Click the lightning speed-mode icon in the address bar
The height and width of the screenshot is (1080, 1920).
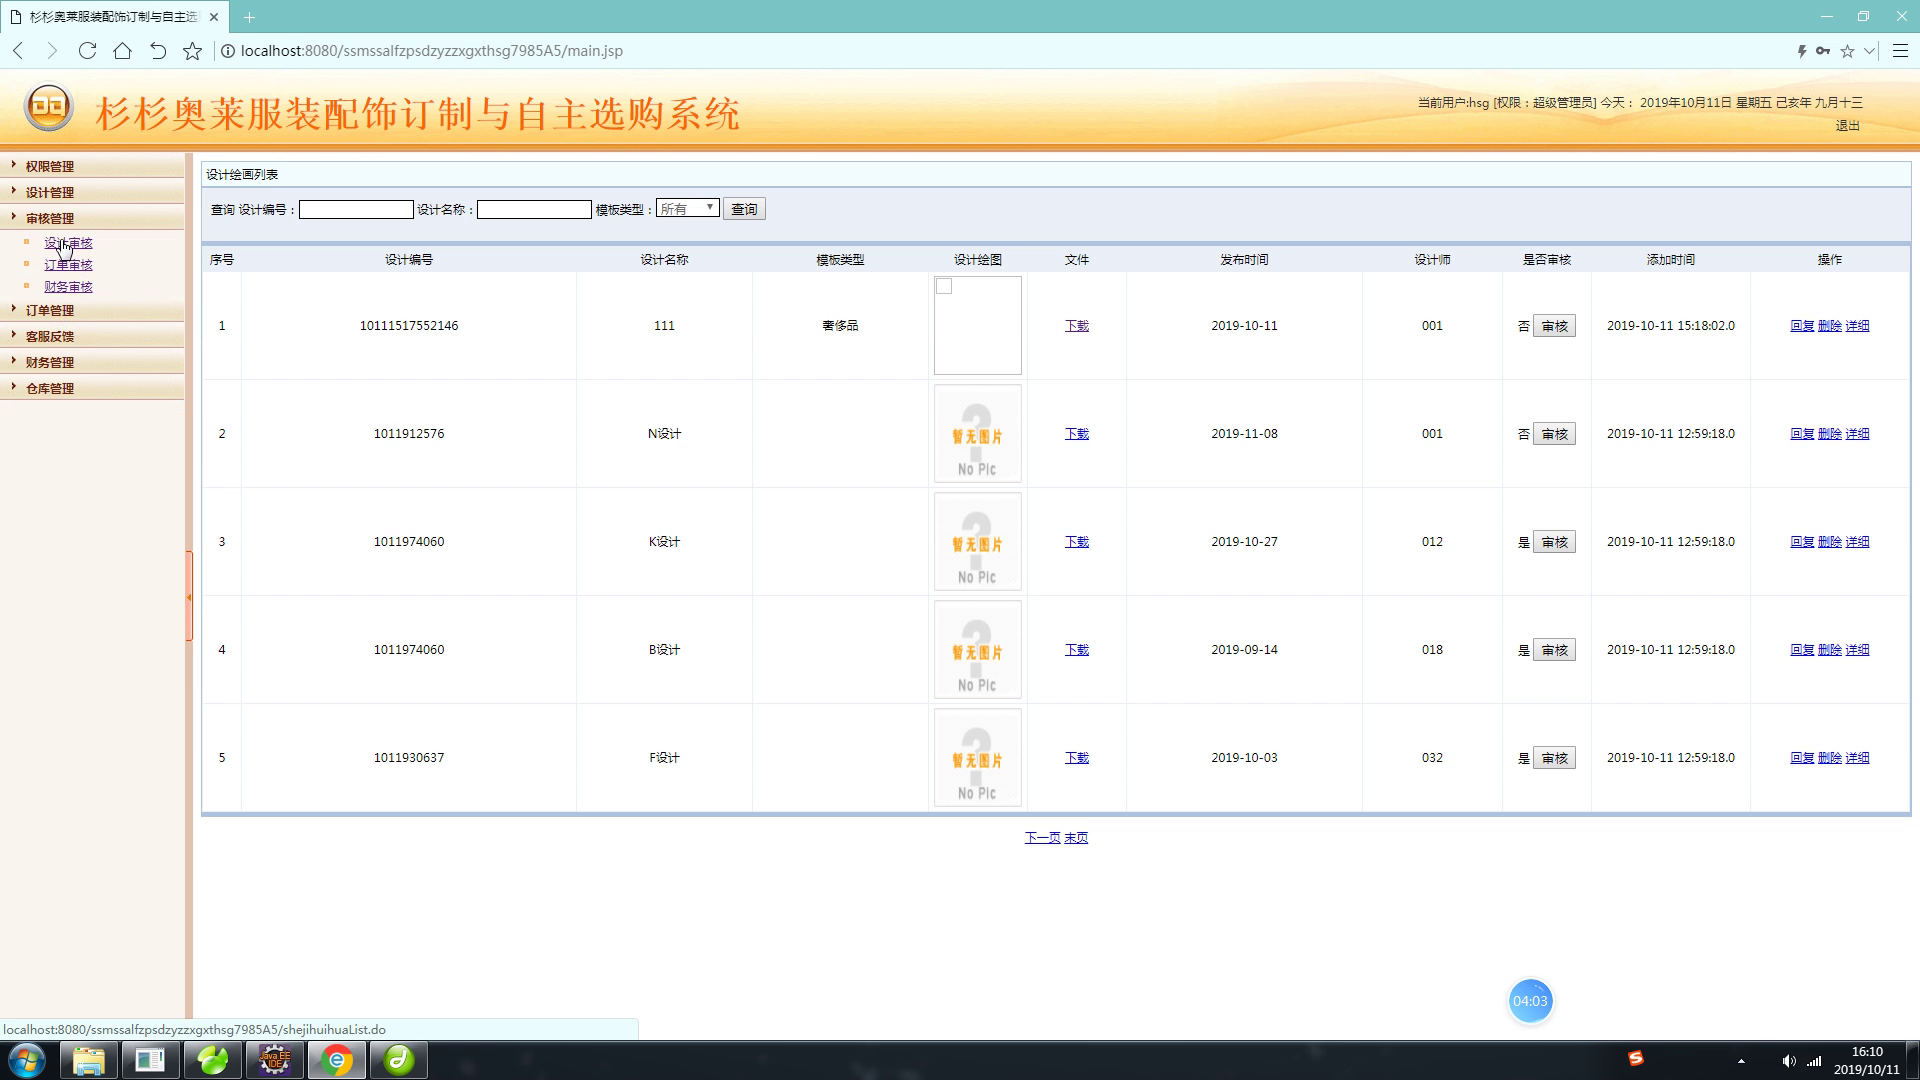1802,51
